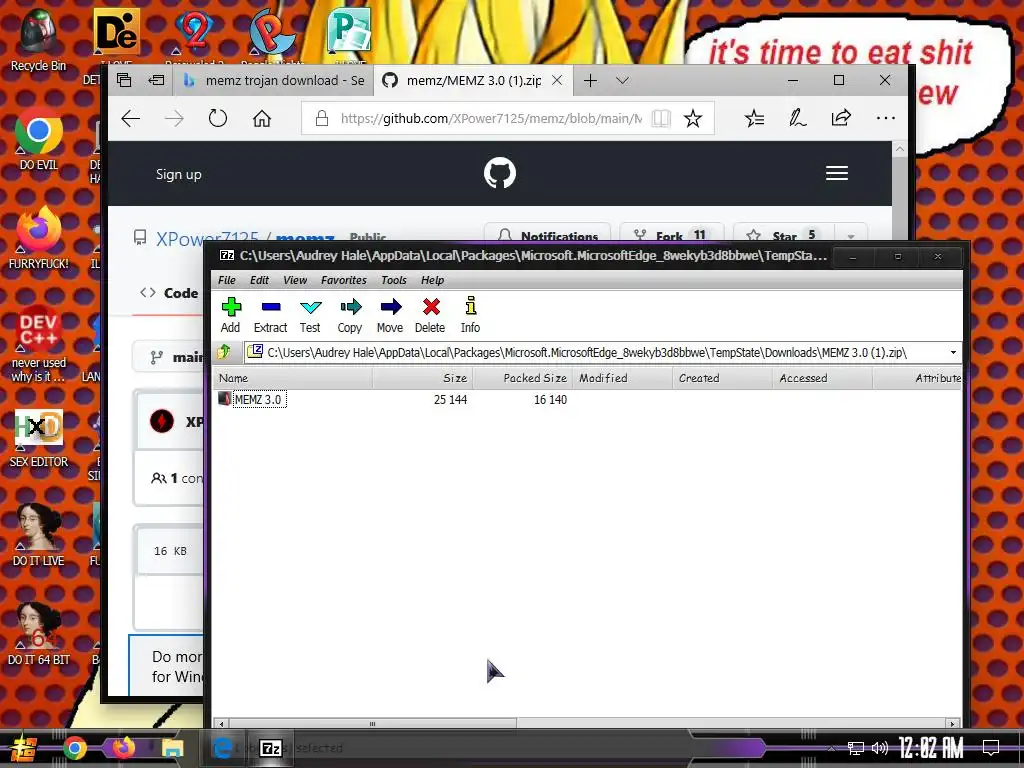
Task: Switch to memz trojan download tab in Edge
Action: [274, 80]
